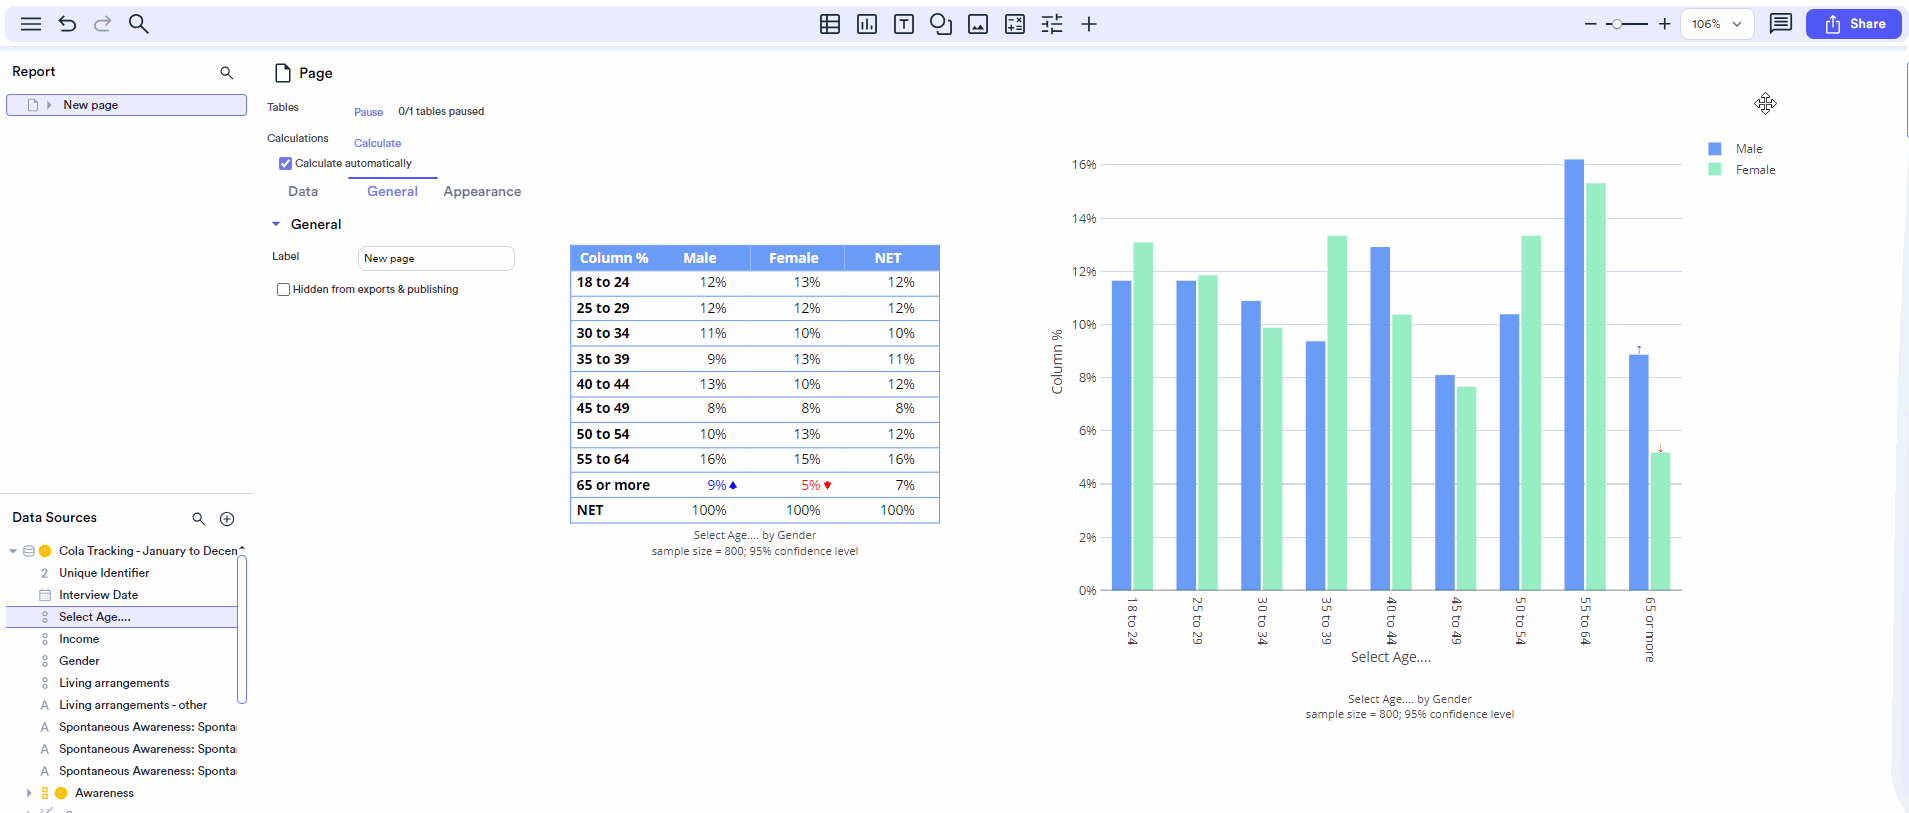The image size is (1909, 813).
Task: Add a data source with plus icon
Action: (227, 519)
